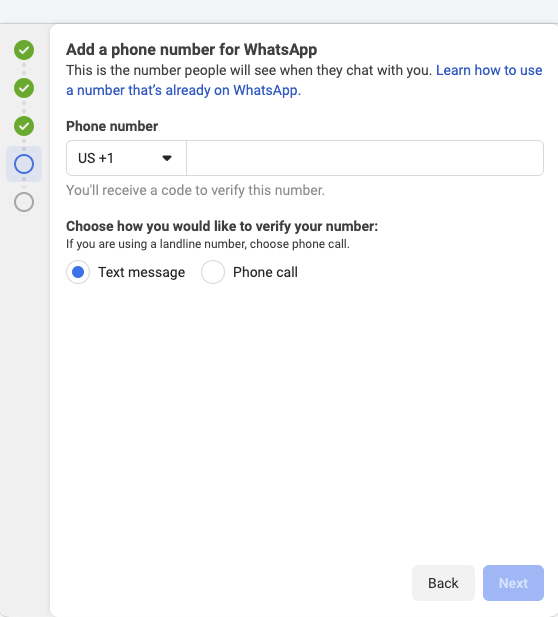Image resolution: width=558 pixels, height=617 pixels.
Task: Click the 'You'll receive a code' helper text
Action: pos(196,190)
